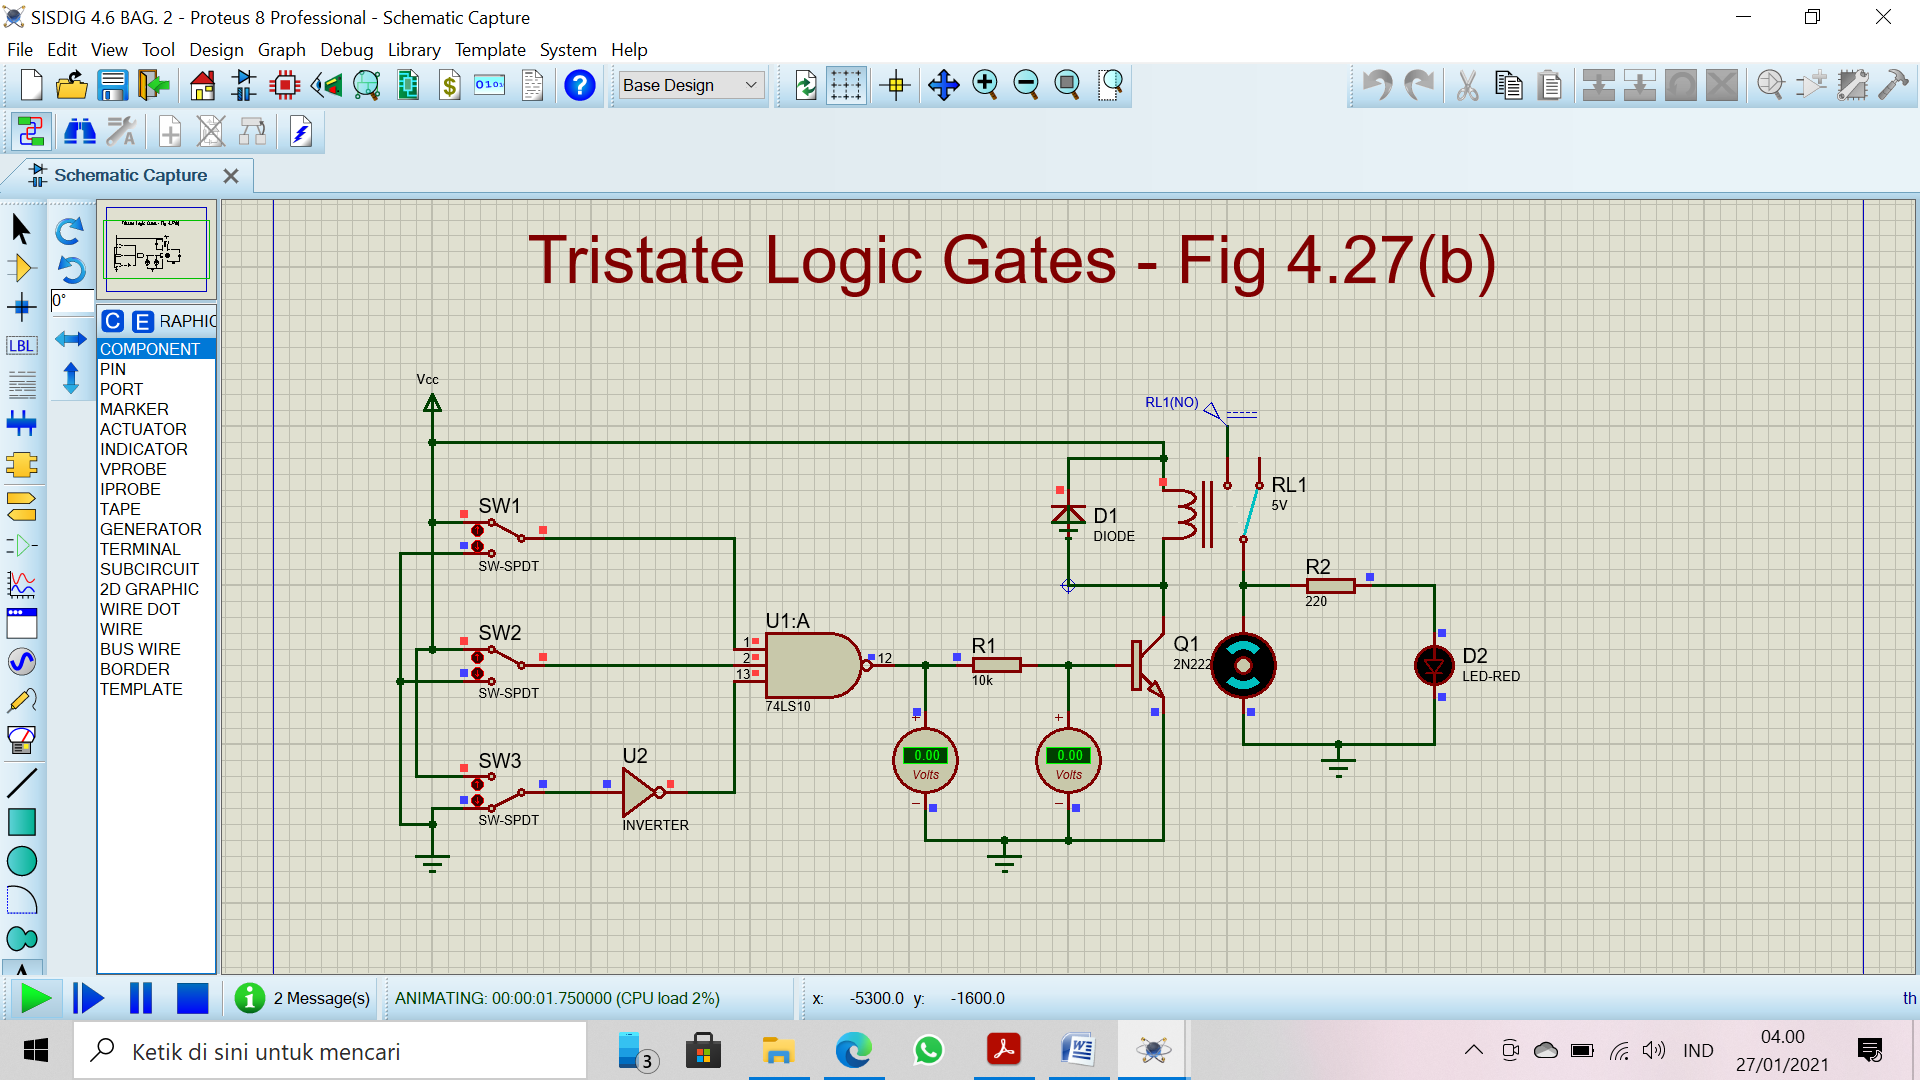The height and width of the screenshot is (1080, 1920).
Task: Switch to the Schematic Capture tab
Action: tap(128, 175)
